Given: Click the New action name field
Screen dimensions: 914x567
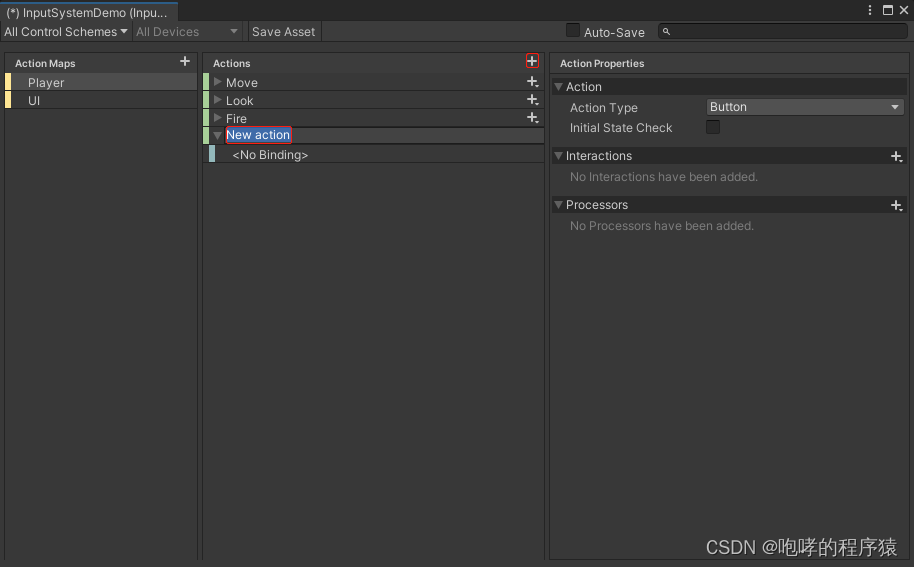Looking at the screenshot, I should coord(258,135).
